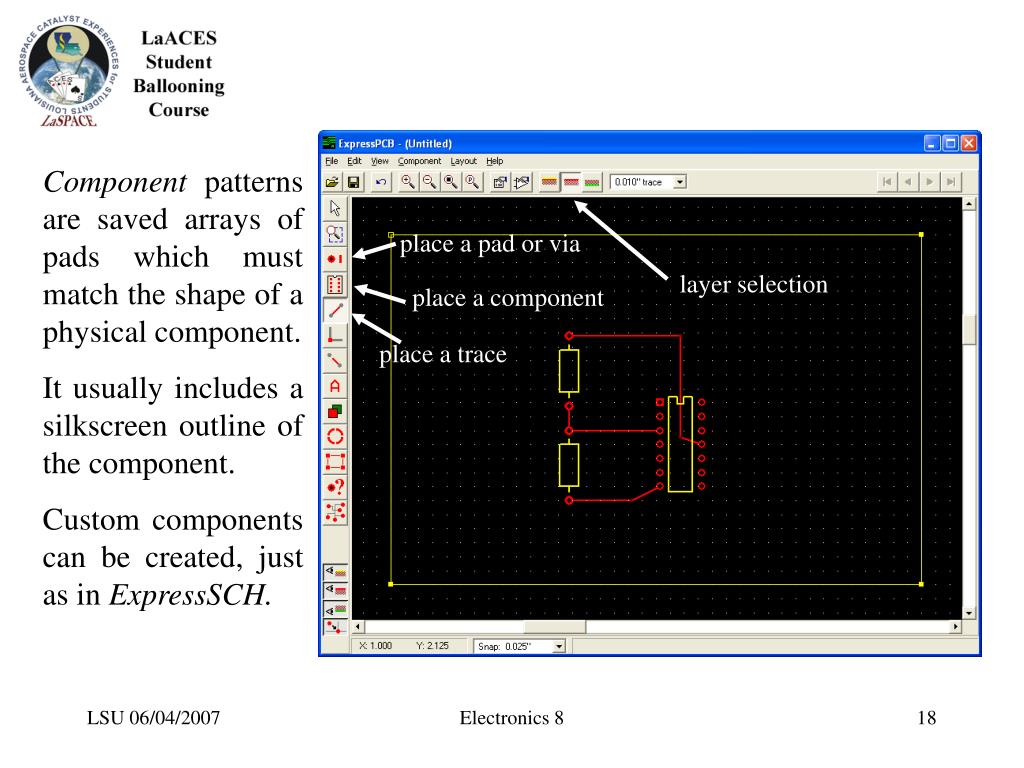Toggle silkscreen layer visibility
The image size is (1024, 768).
pos(336,572)
